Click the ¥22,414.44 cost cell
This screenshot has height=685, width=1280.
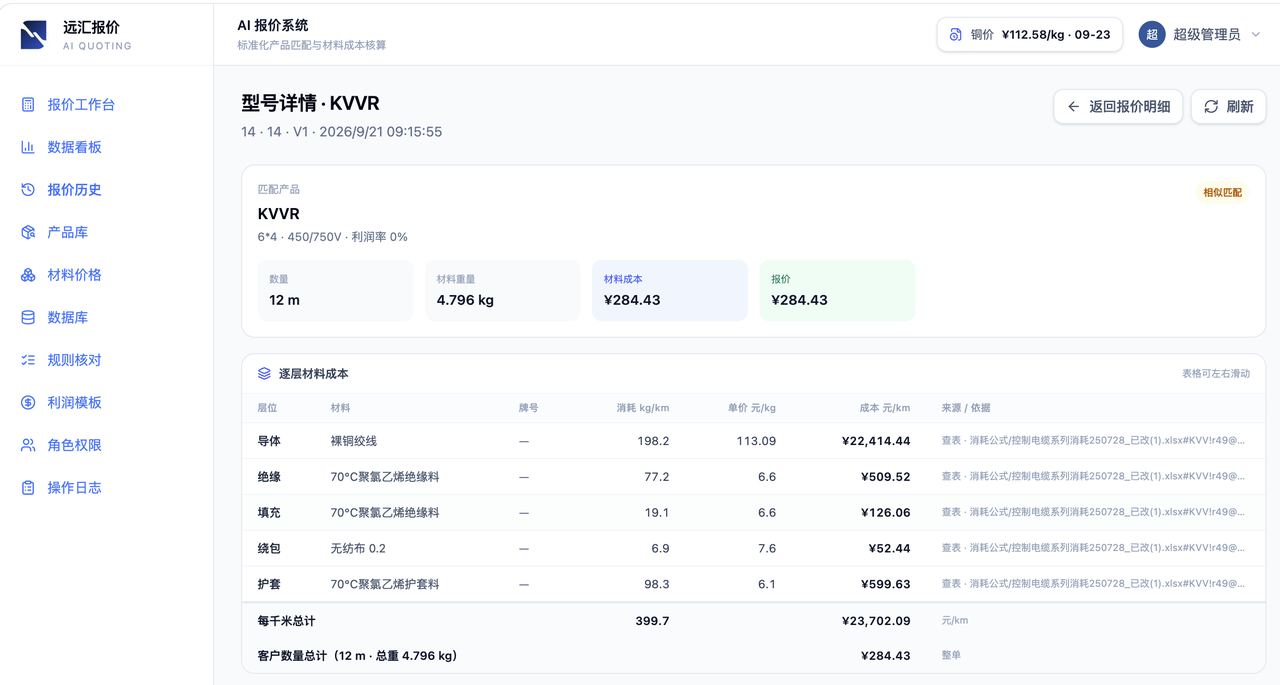tap(876, 441)
